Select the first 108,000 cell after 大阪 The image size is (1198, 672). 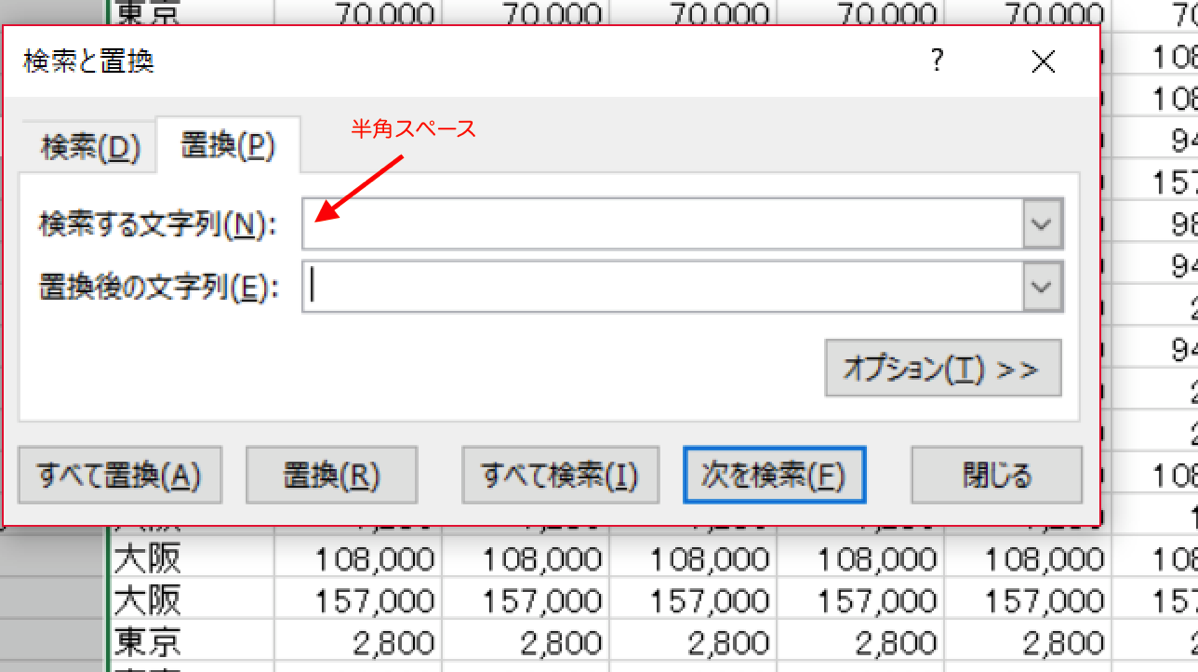pos(358,558)
